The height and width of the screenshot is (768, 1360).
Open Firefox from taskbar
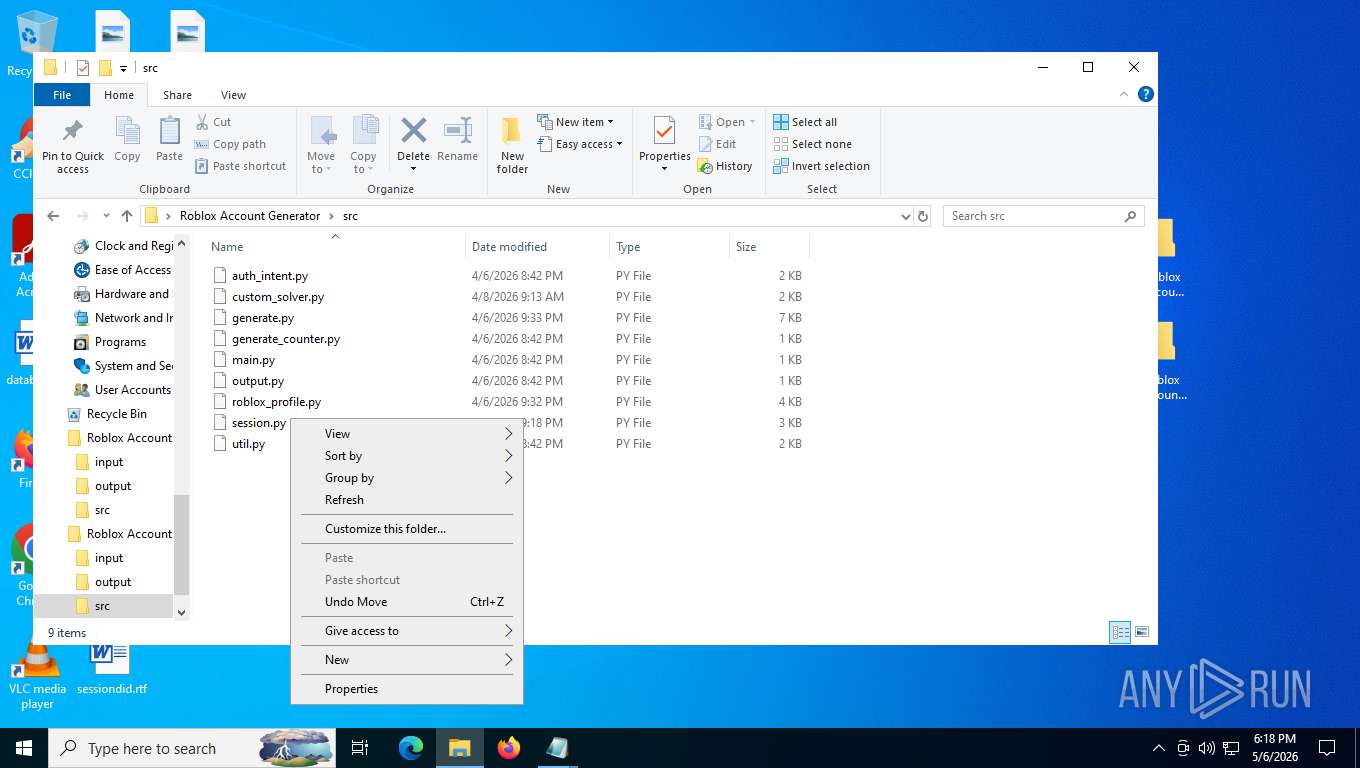pyautogui.click(x=509, y=748)
